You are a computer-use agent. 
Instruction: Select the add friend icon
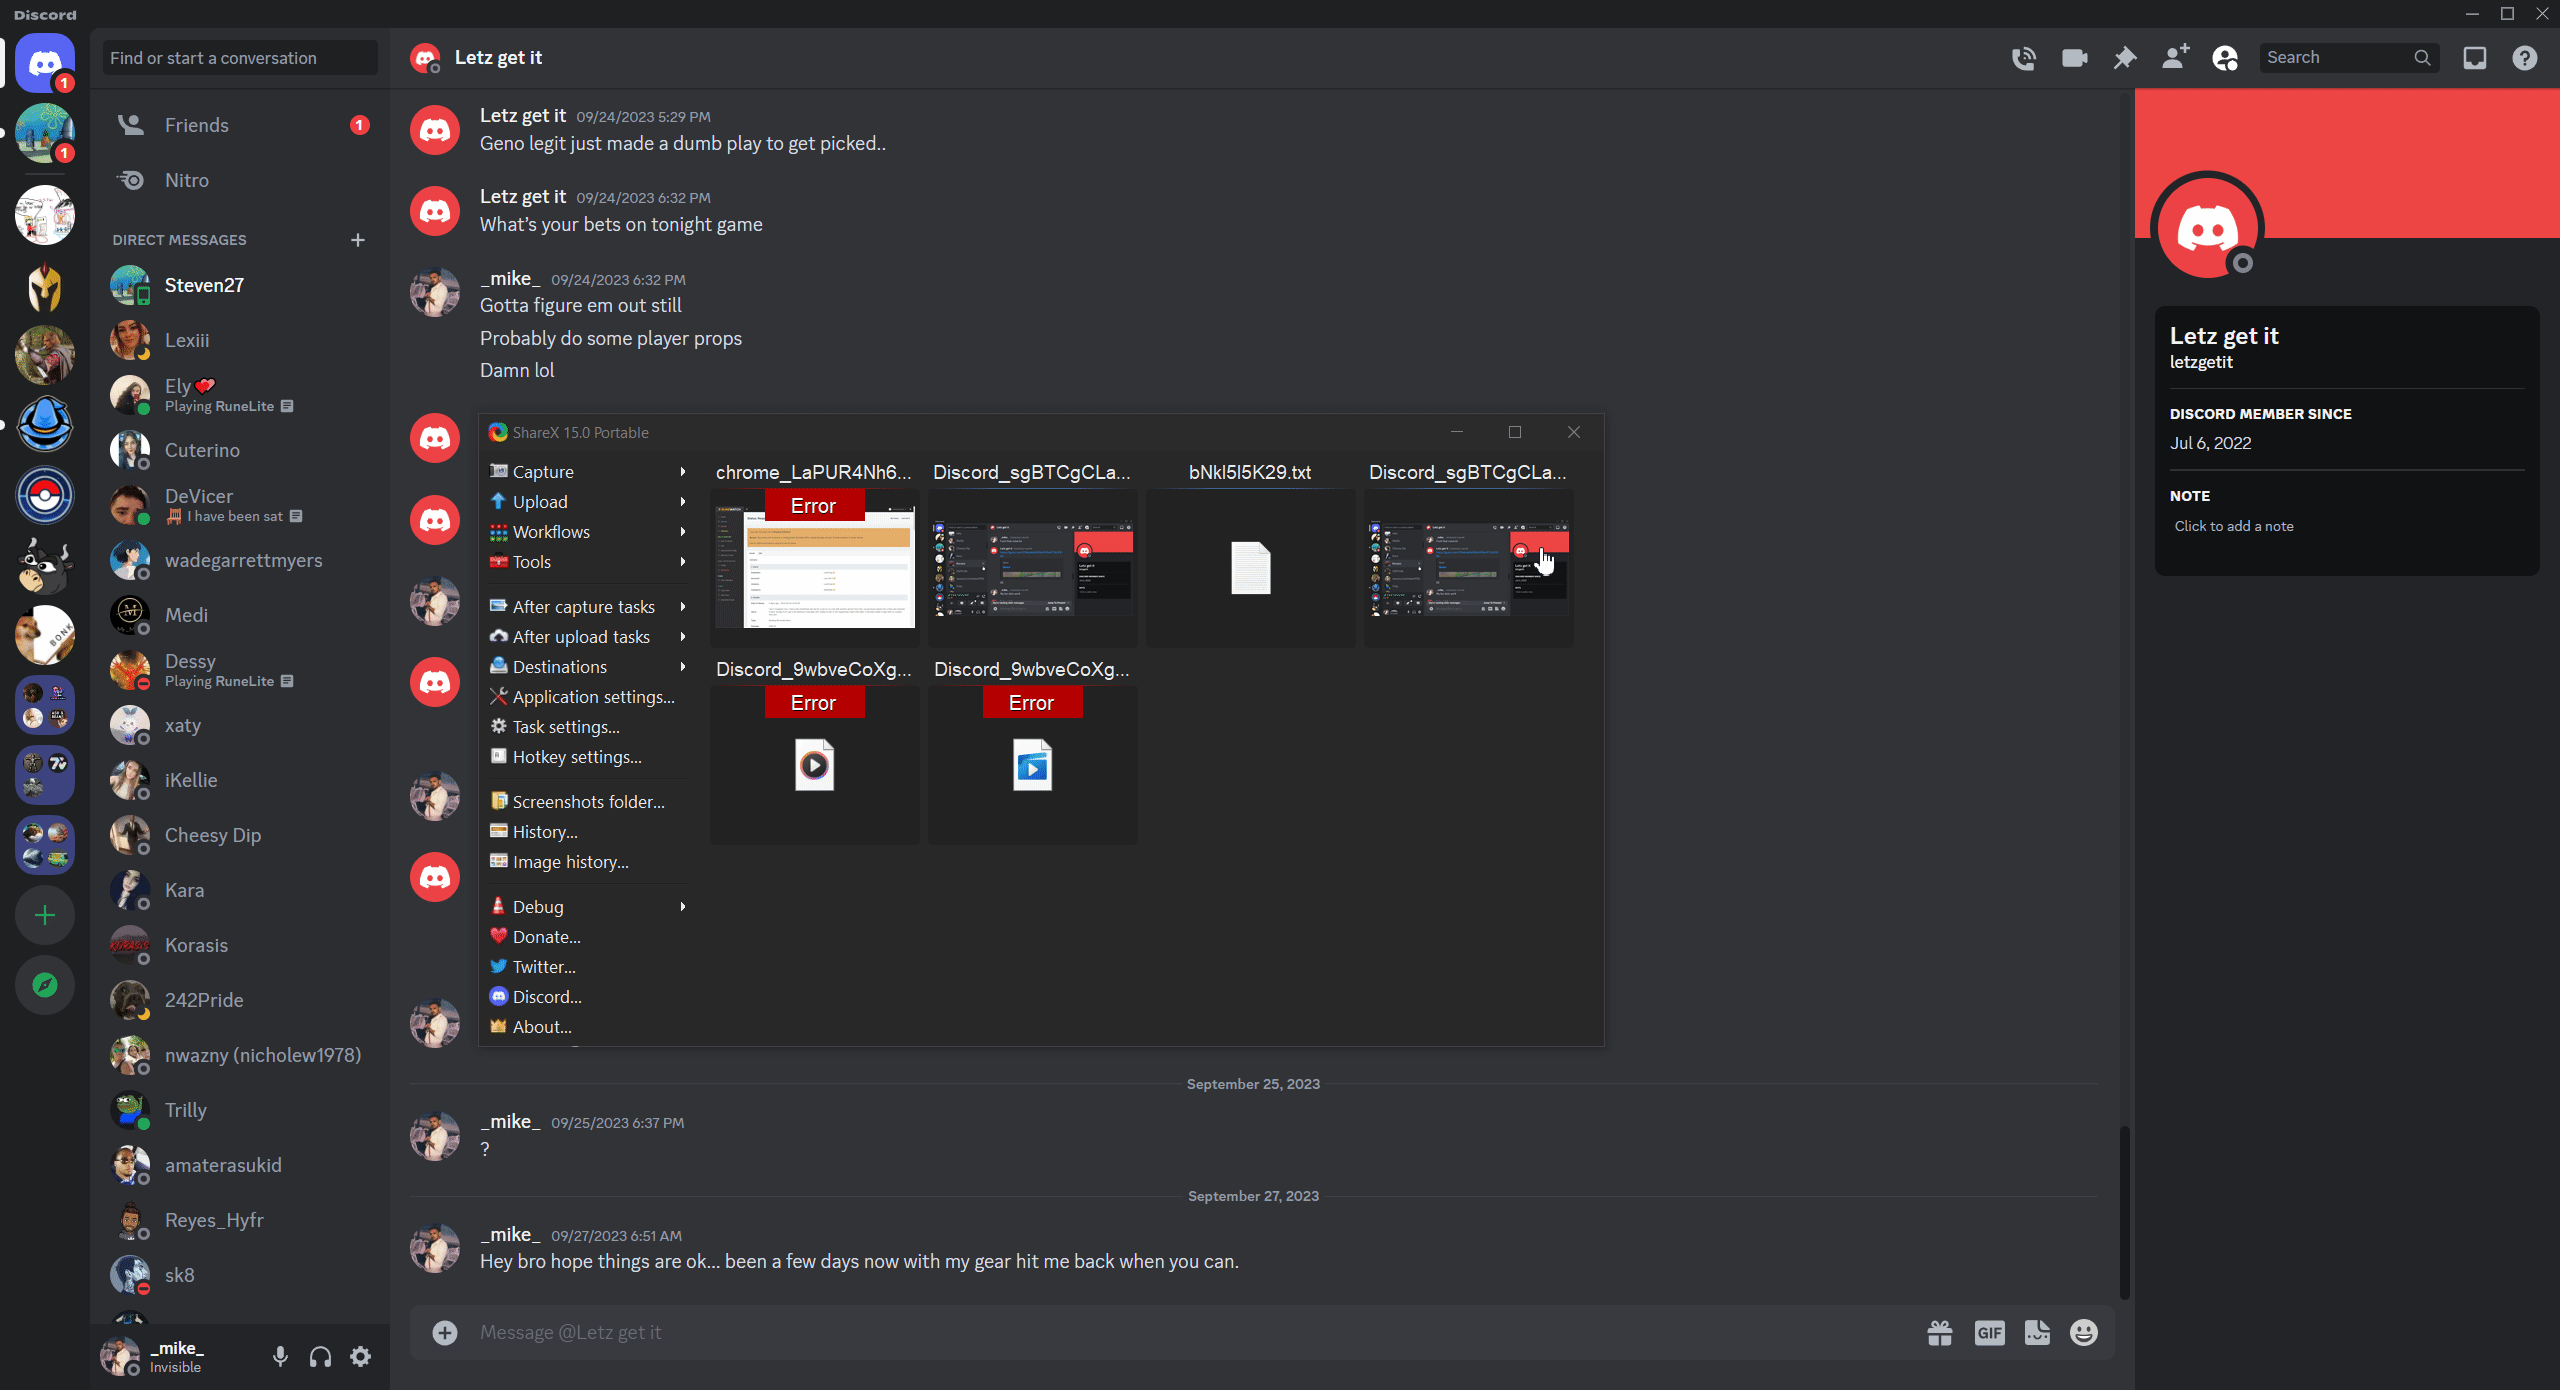point(2173,58)
